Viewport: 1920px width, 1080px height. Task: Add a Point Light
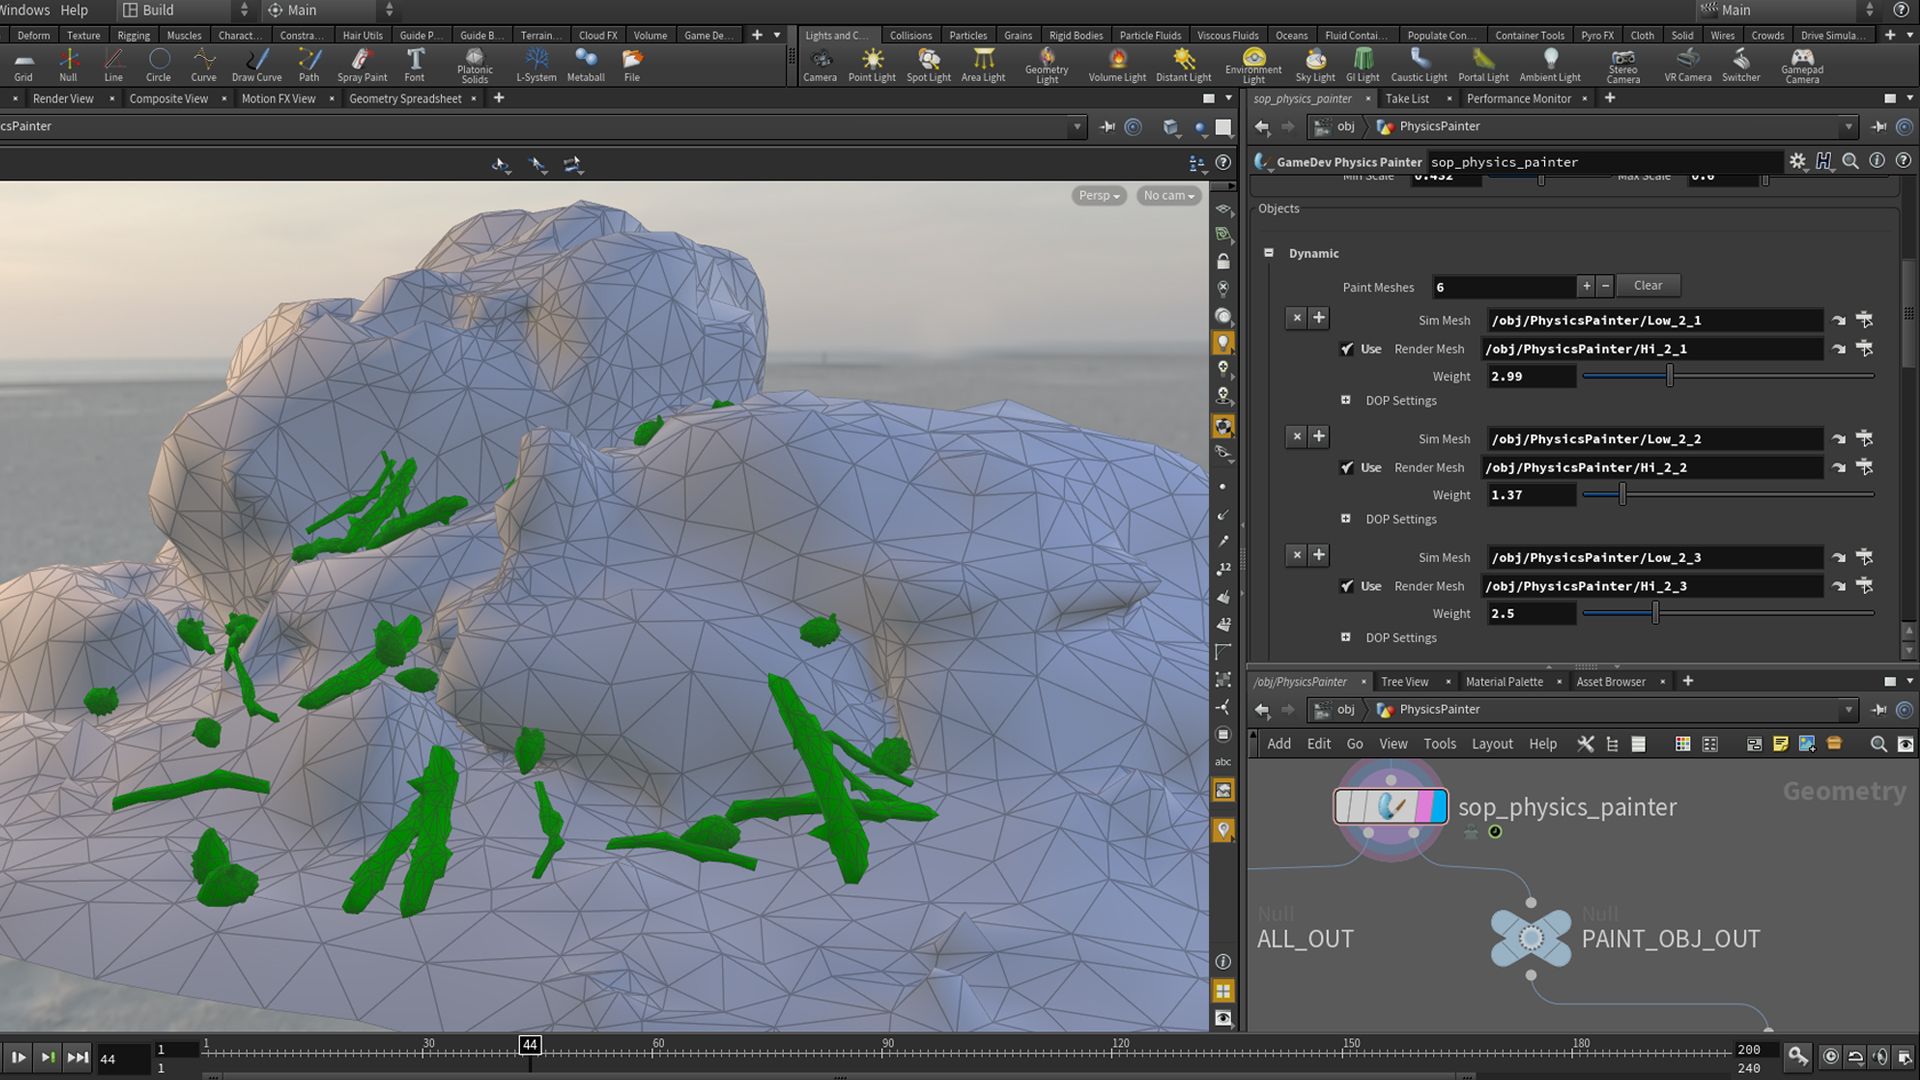pyautogui.click(x=872, y=64)
